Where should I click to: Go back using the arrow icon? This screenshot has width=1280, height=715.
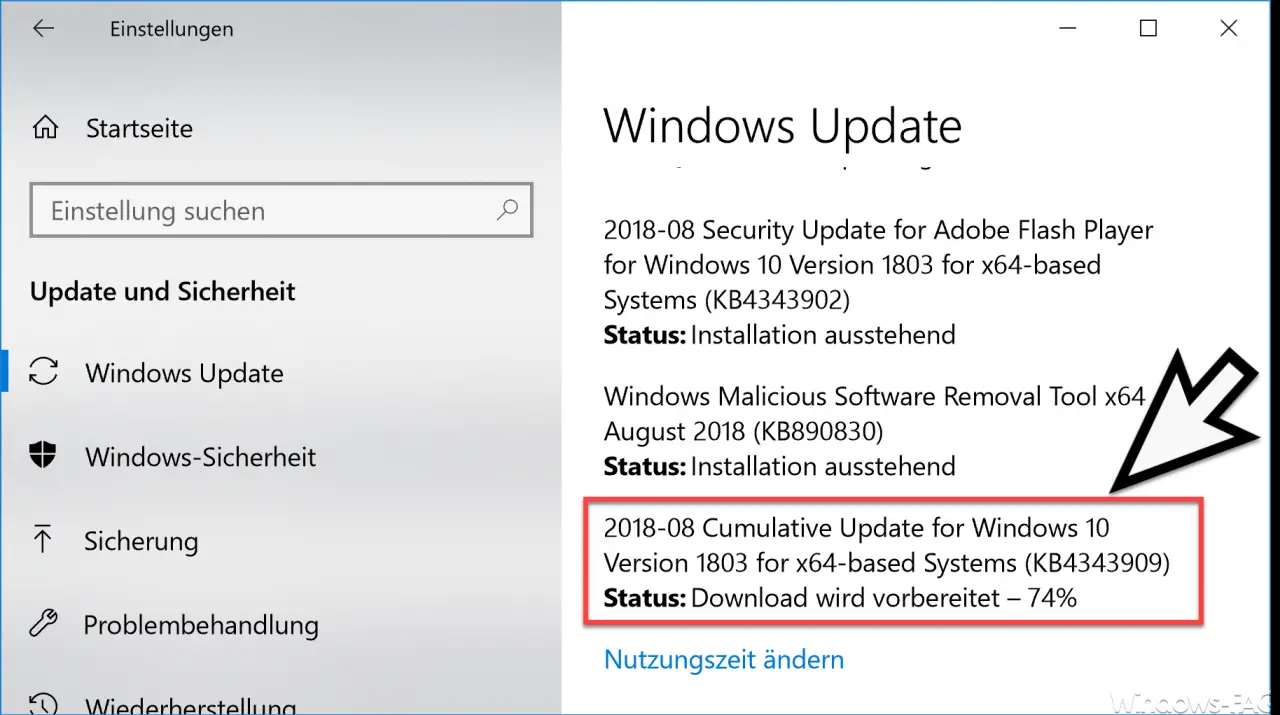pos(43,29)
